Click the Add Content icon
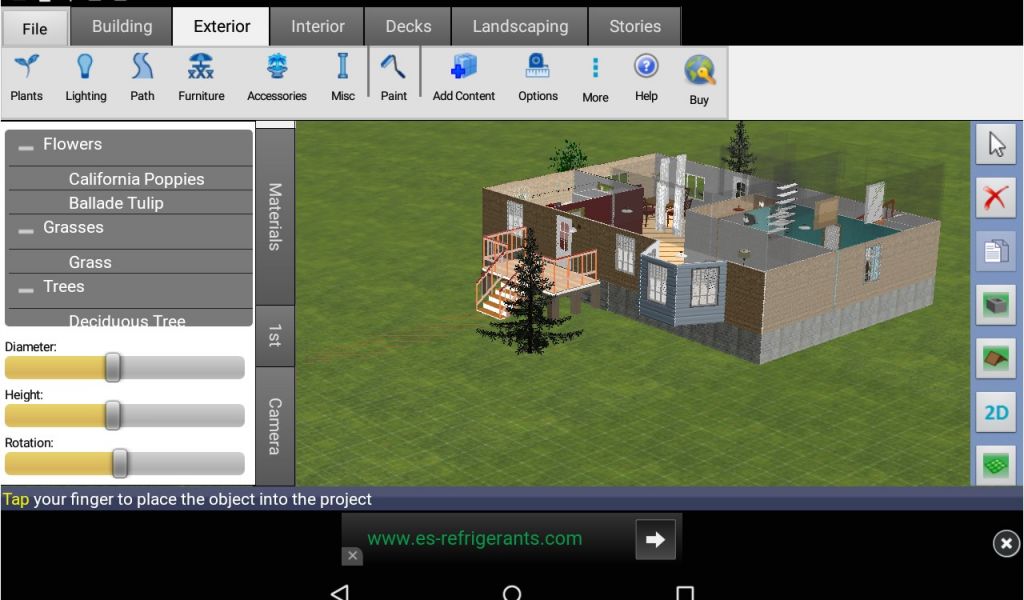1024x600 pixels. tap(464, 78)
